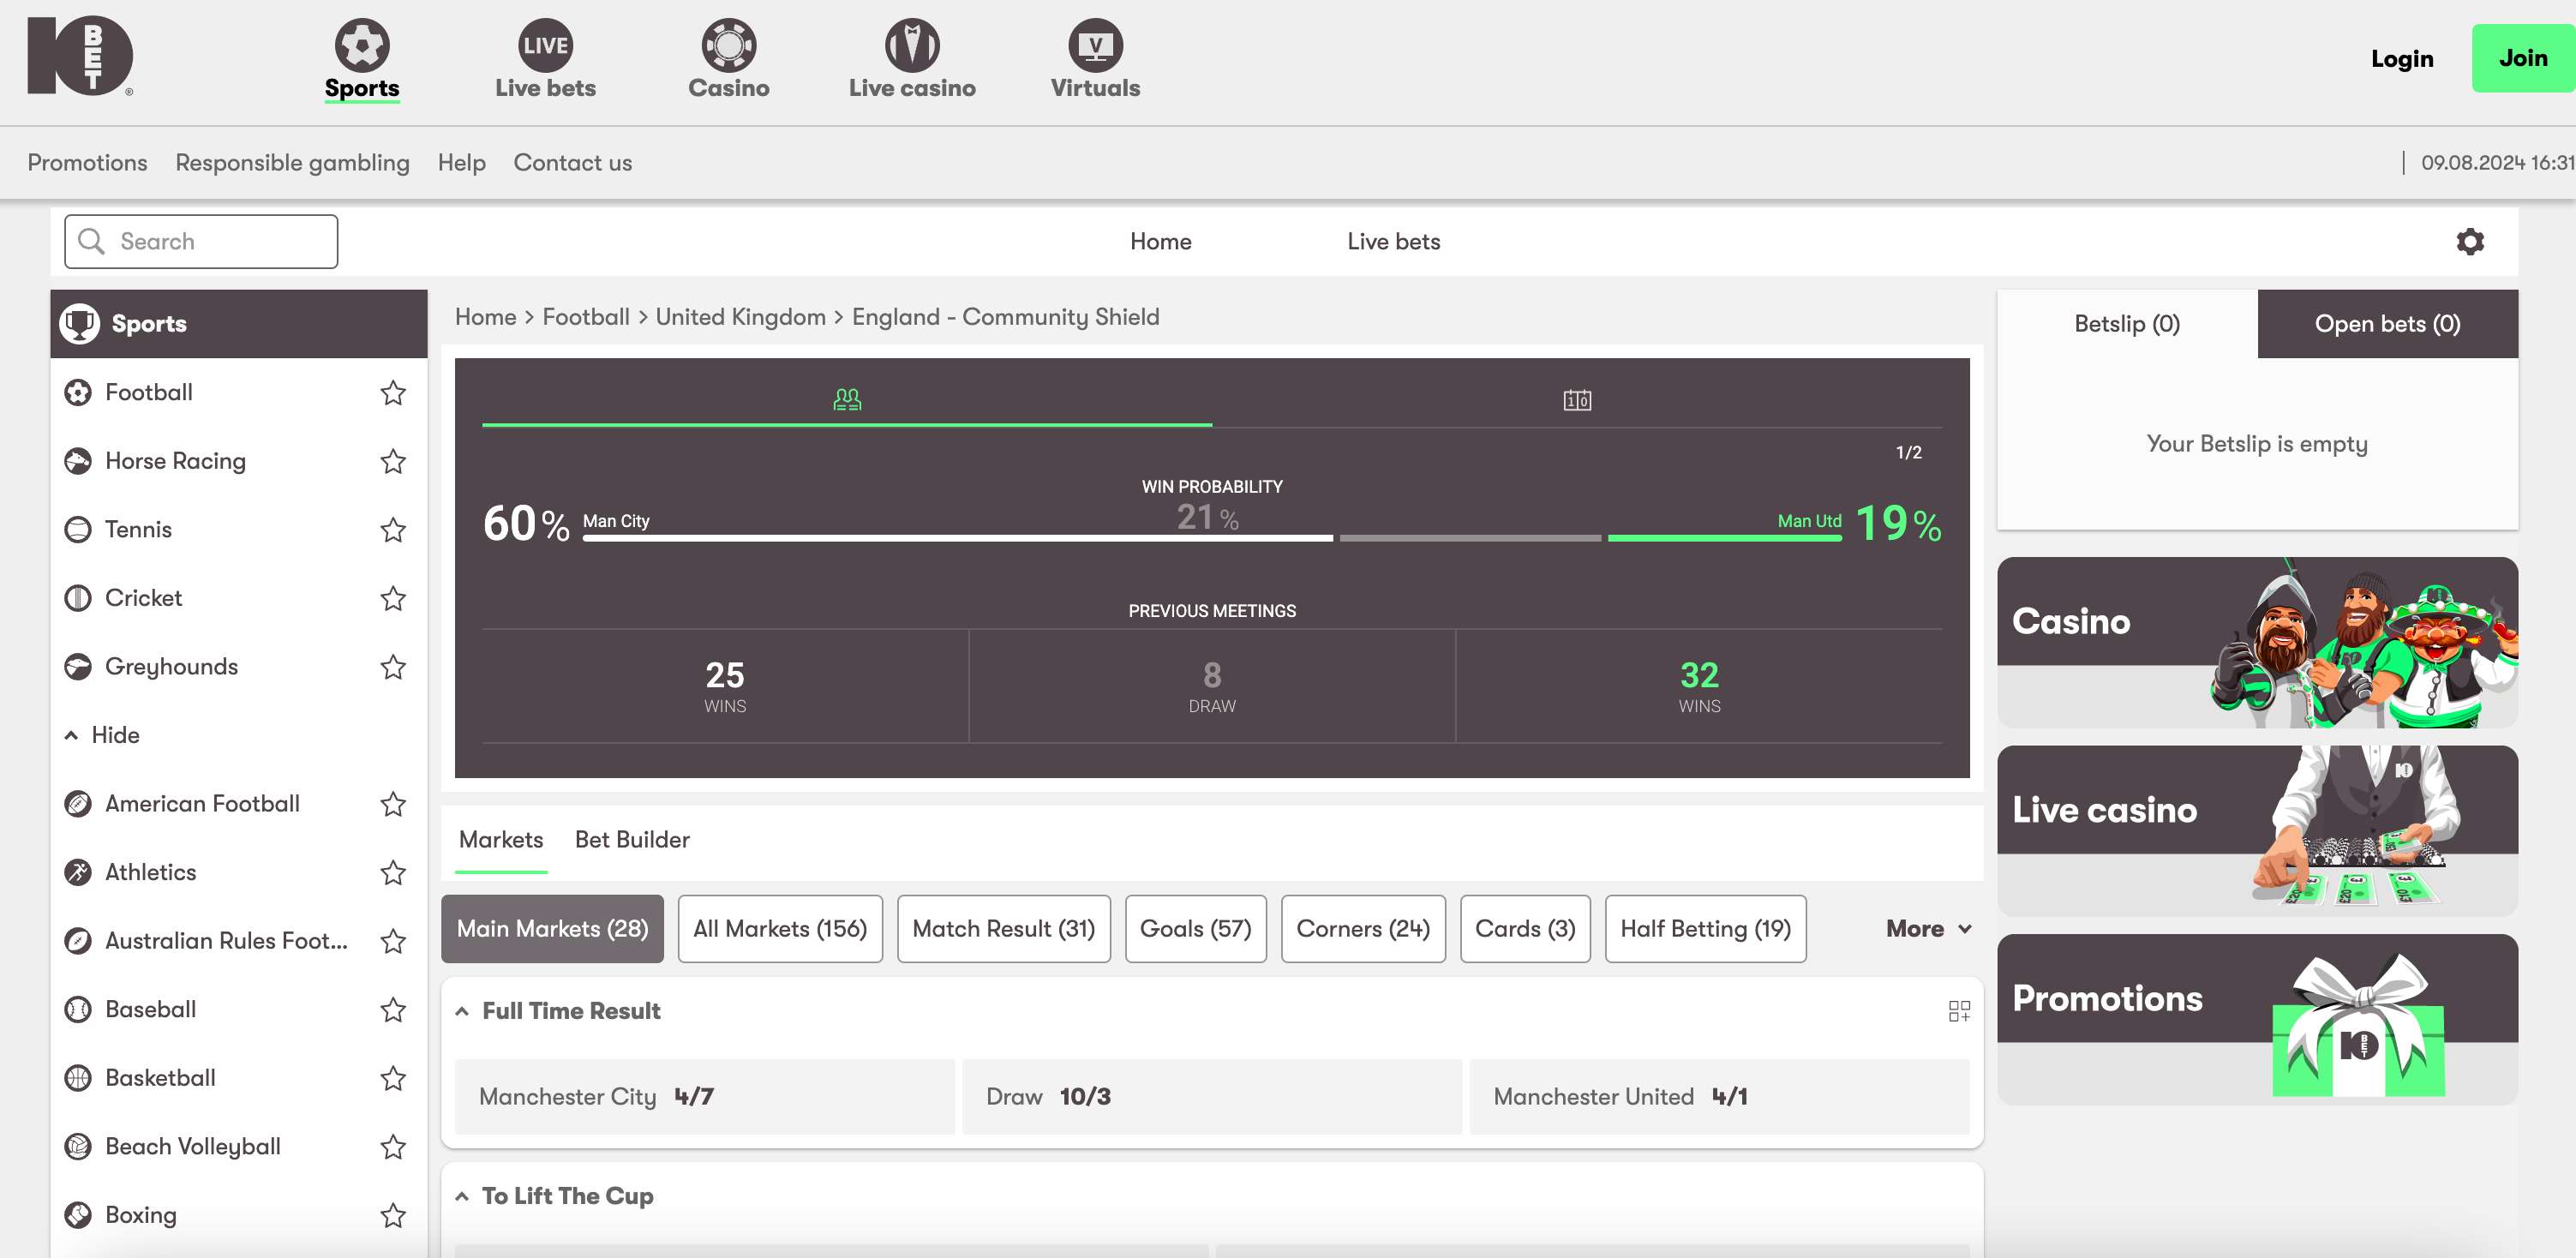The height and width of the screenshot is (1258, 2576).
Task: Open the Casino chip icon
Action: click(729, 44)
